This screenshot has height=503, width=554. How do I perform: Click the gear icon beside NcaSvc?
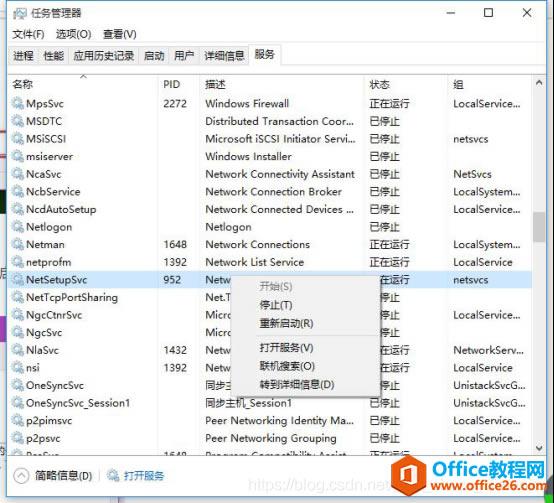point(17,174)
